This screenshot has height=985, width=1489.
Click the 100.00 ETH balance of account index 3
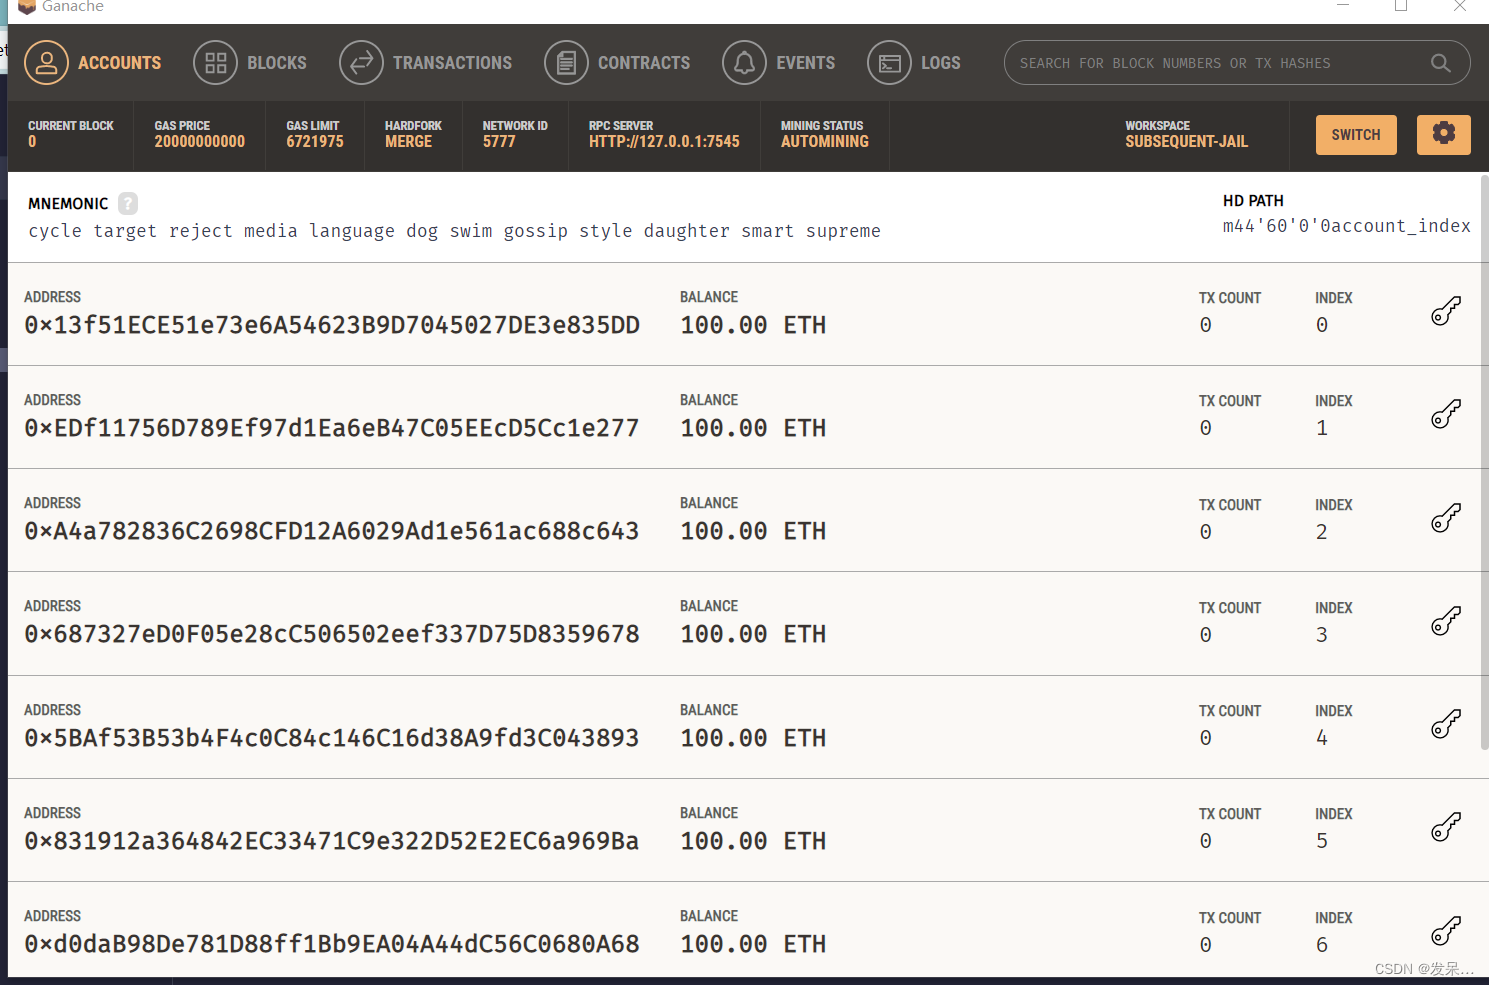coord(753,634)
